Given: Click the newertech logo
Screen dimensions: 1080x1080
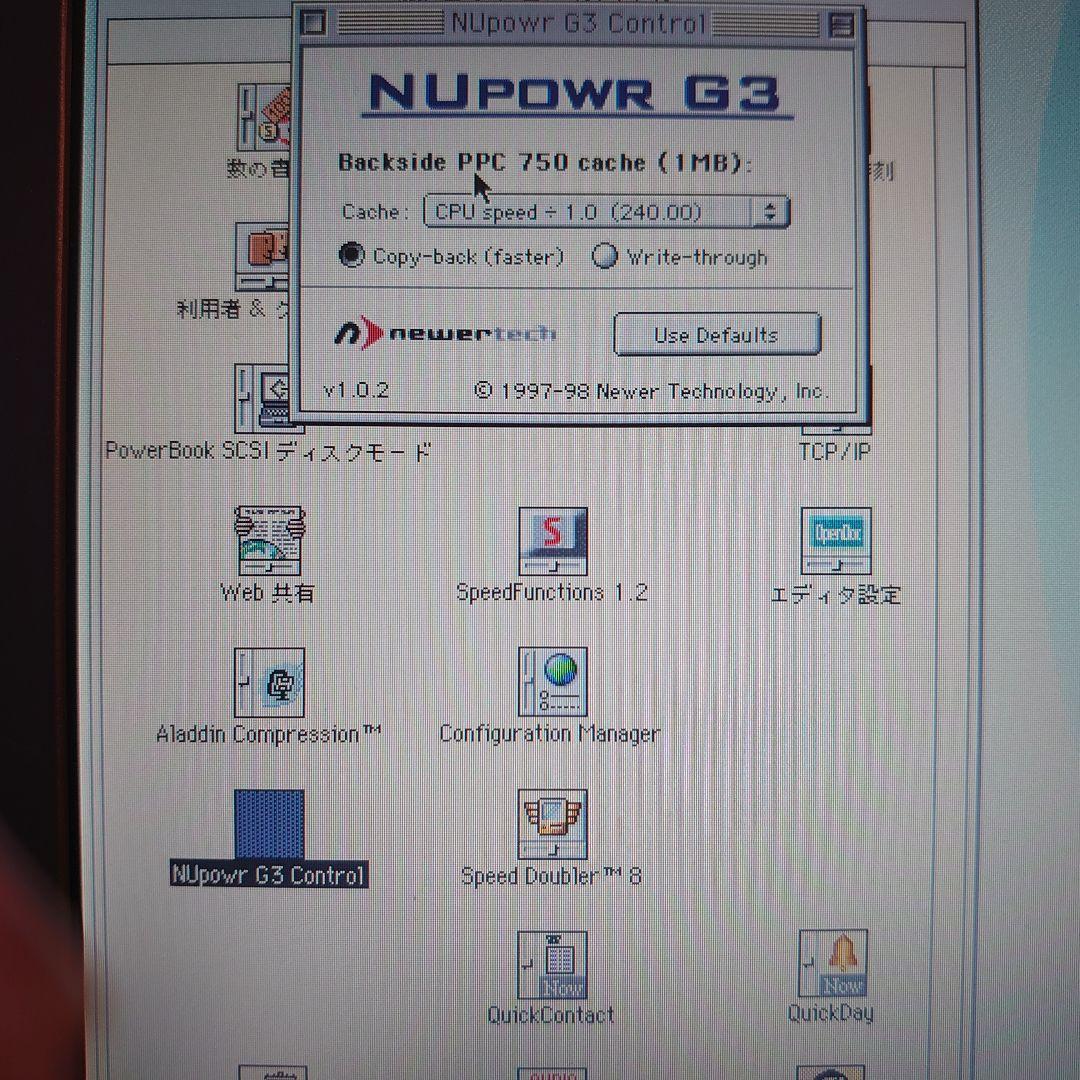Looking at the screenshot, I should [445, 334].
